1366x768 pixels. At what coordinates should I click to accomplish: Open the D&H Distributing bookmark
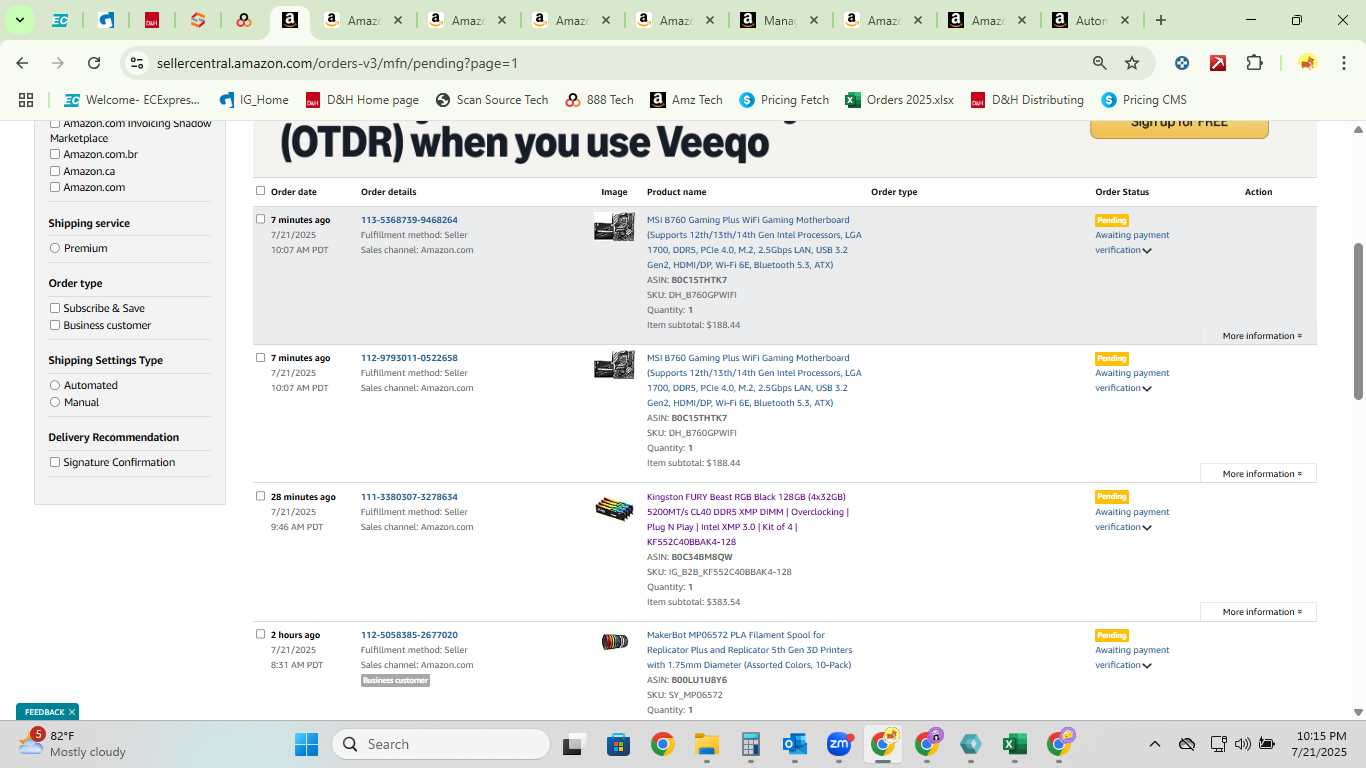coord(1027,100)
